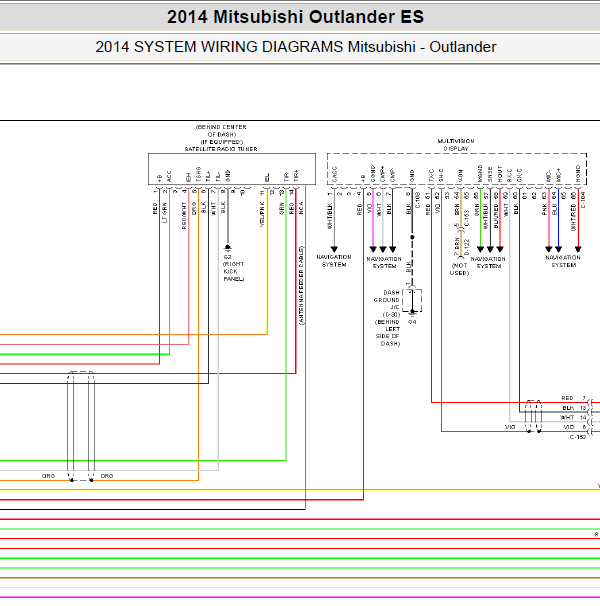The height and width of the screenshot is (606, 600).
Task: Click the 'BLK 13' label near C-152
Action: pyautogui.click(x=574, y=408)
